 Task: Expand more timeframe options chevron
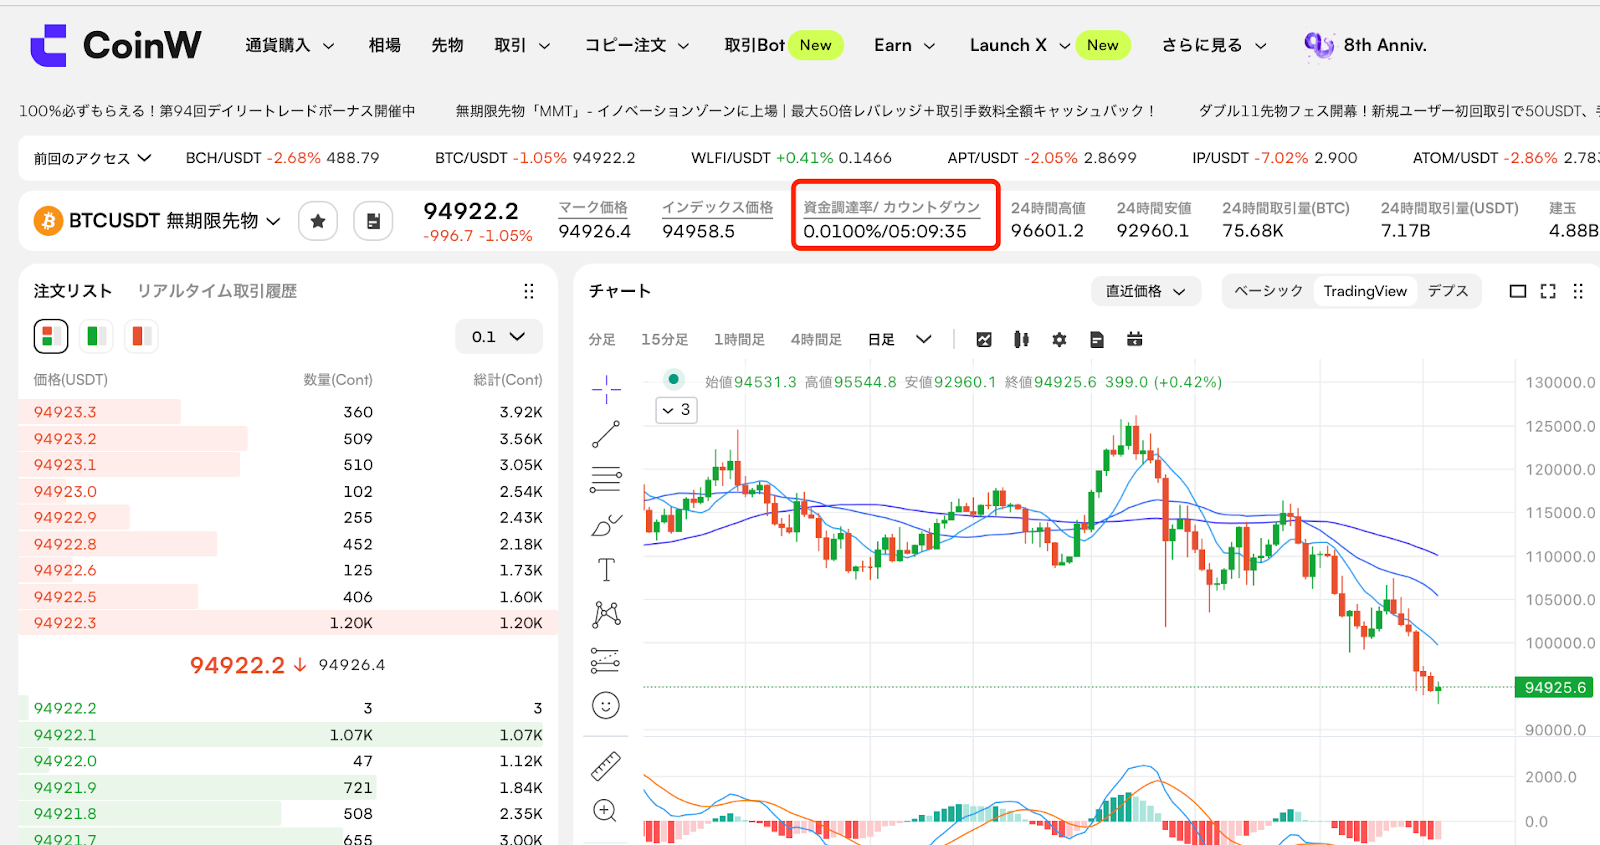tap(924, 340)
